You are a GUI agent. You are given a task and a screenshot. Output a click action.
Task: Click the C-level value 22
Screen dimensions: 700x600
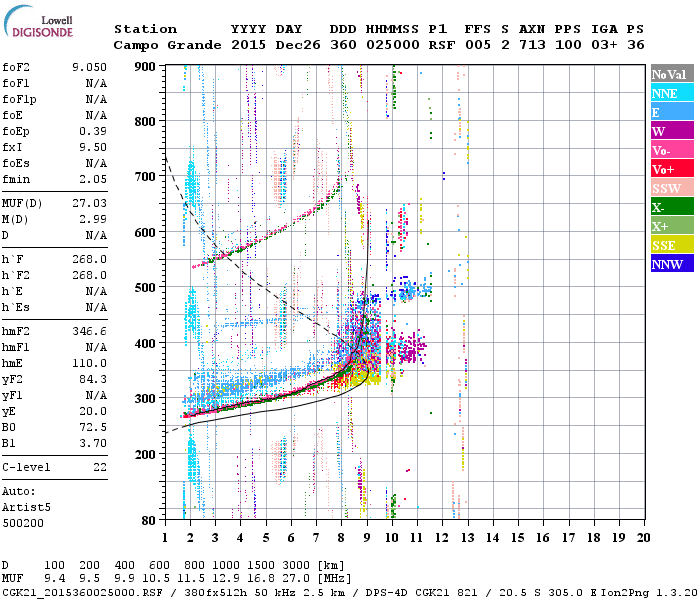tap(100, 467)
